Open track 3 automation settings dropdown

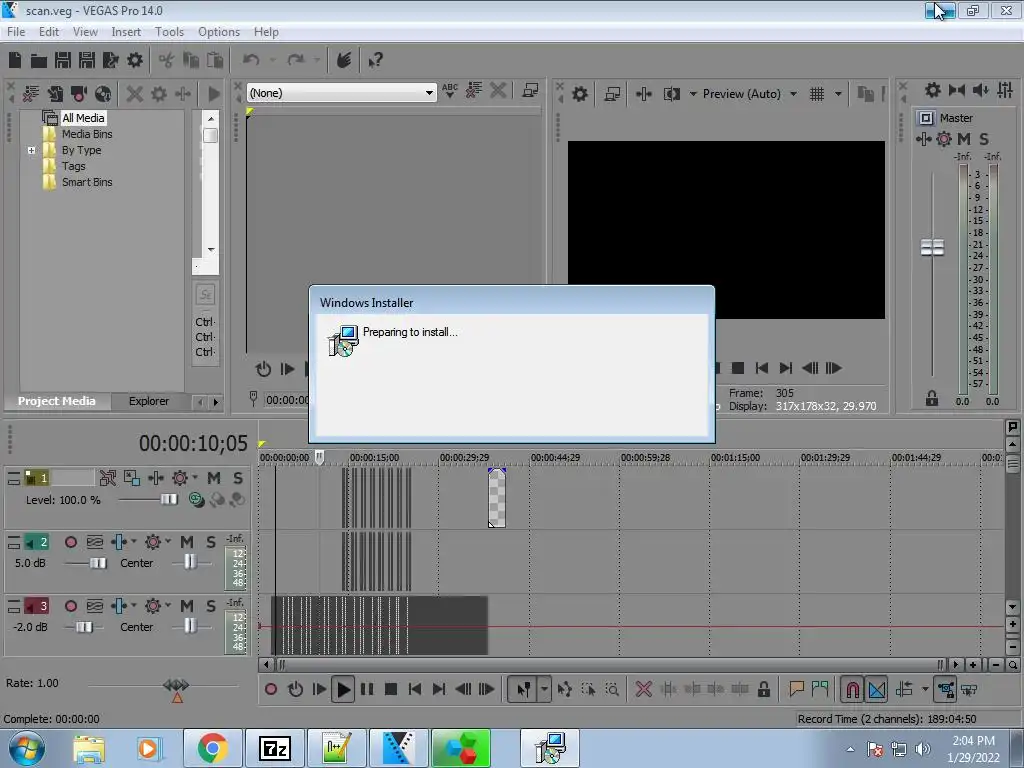pos(167,605)
